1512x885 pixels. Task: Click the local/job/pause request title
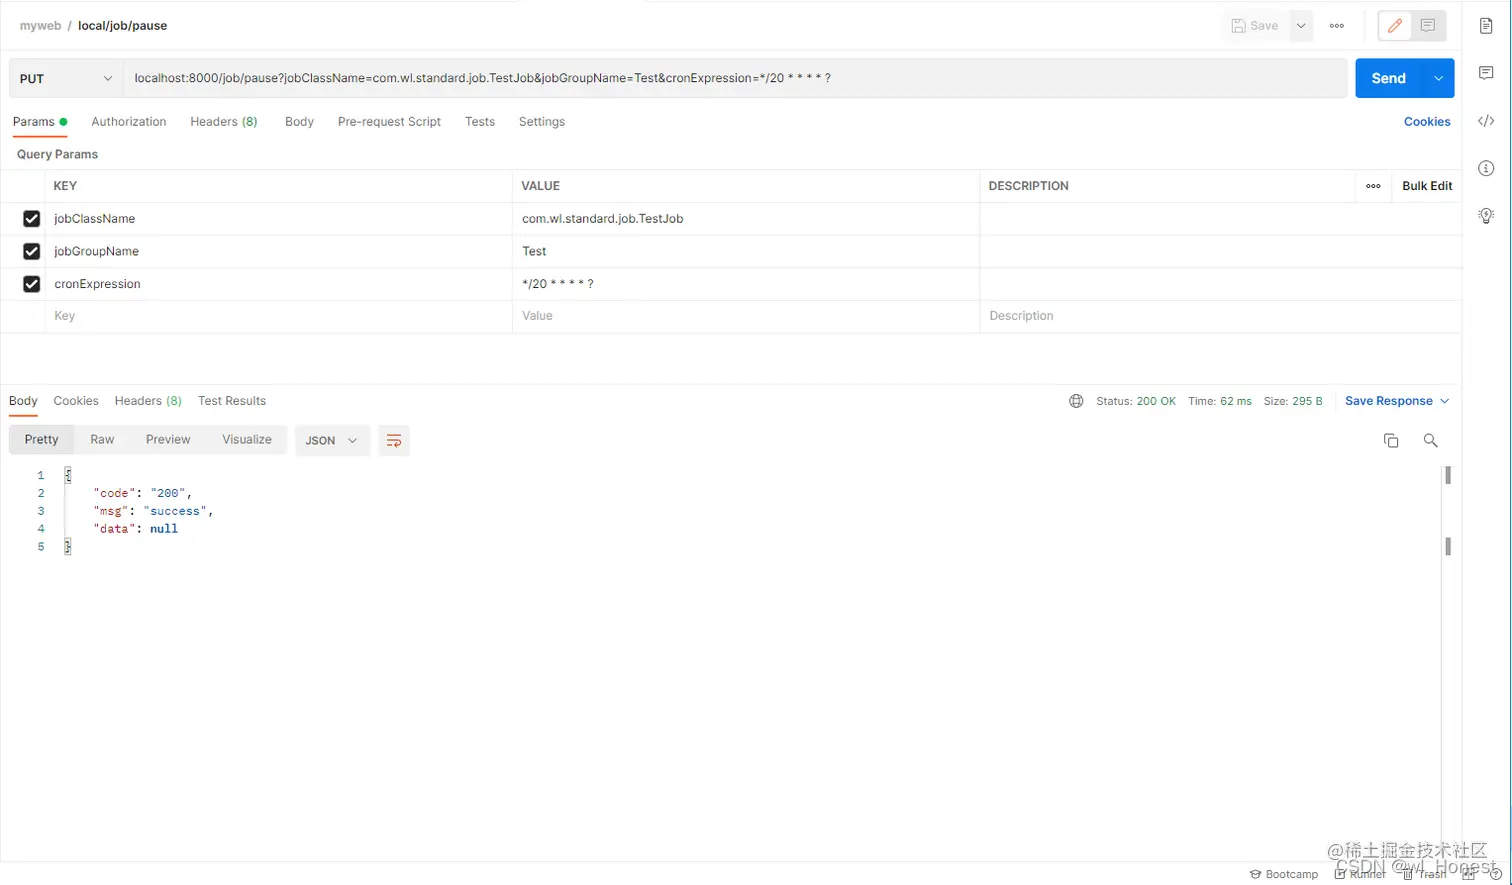click(x=122, y=26)
